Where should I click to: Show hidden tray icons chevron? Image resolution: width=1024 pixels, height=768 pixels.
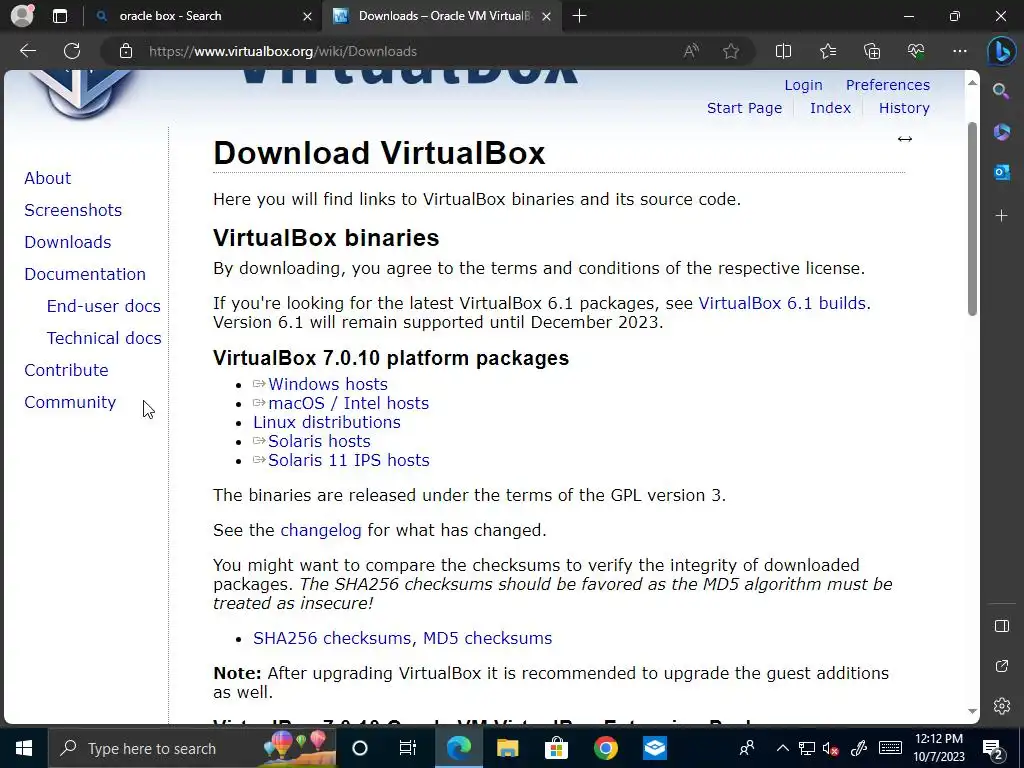coord(782,748)
